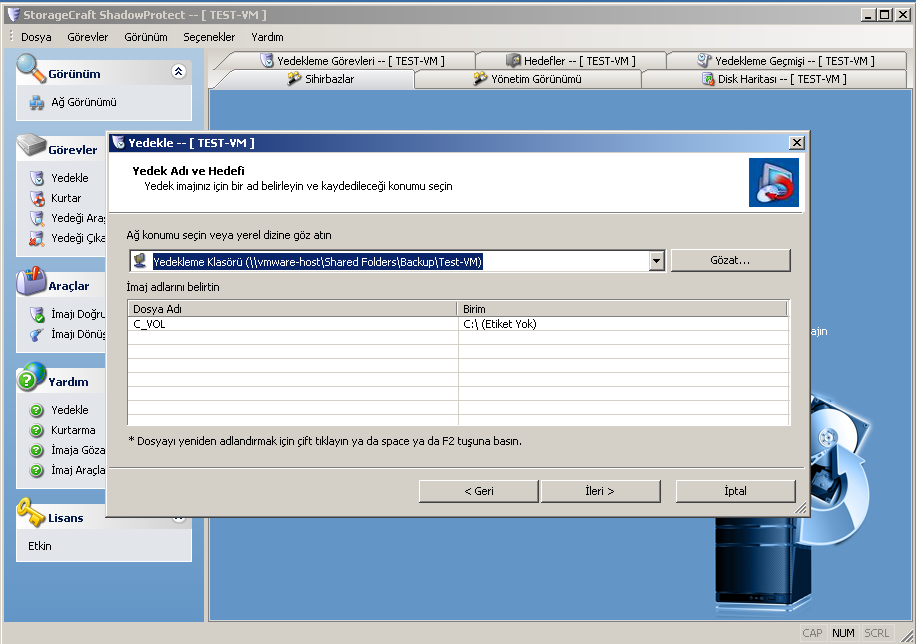The image size is (916, 644).
Task: Switch to Sihirbazlar tab
Action: (x=320, y=79)
